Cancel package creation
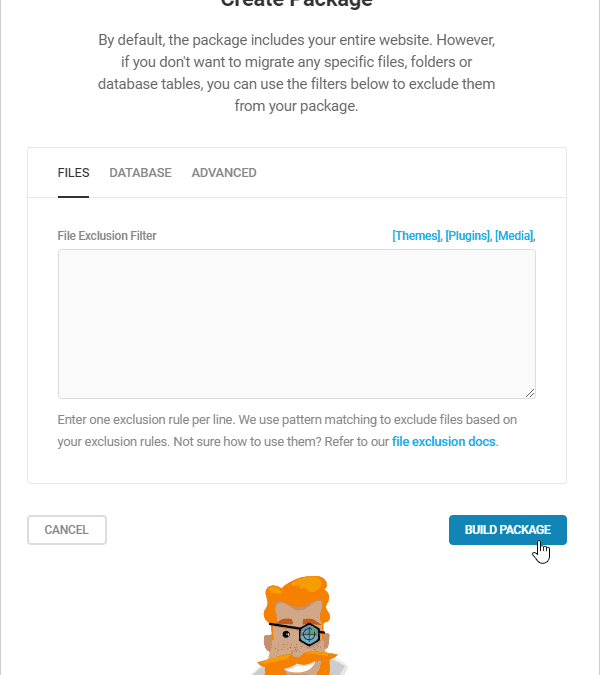The height and width of the screenshot is (675, 600). (x=67, y=530)
